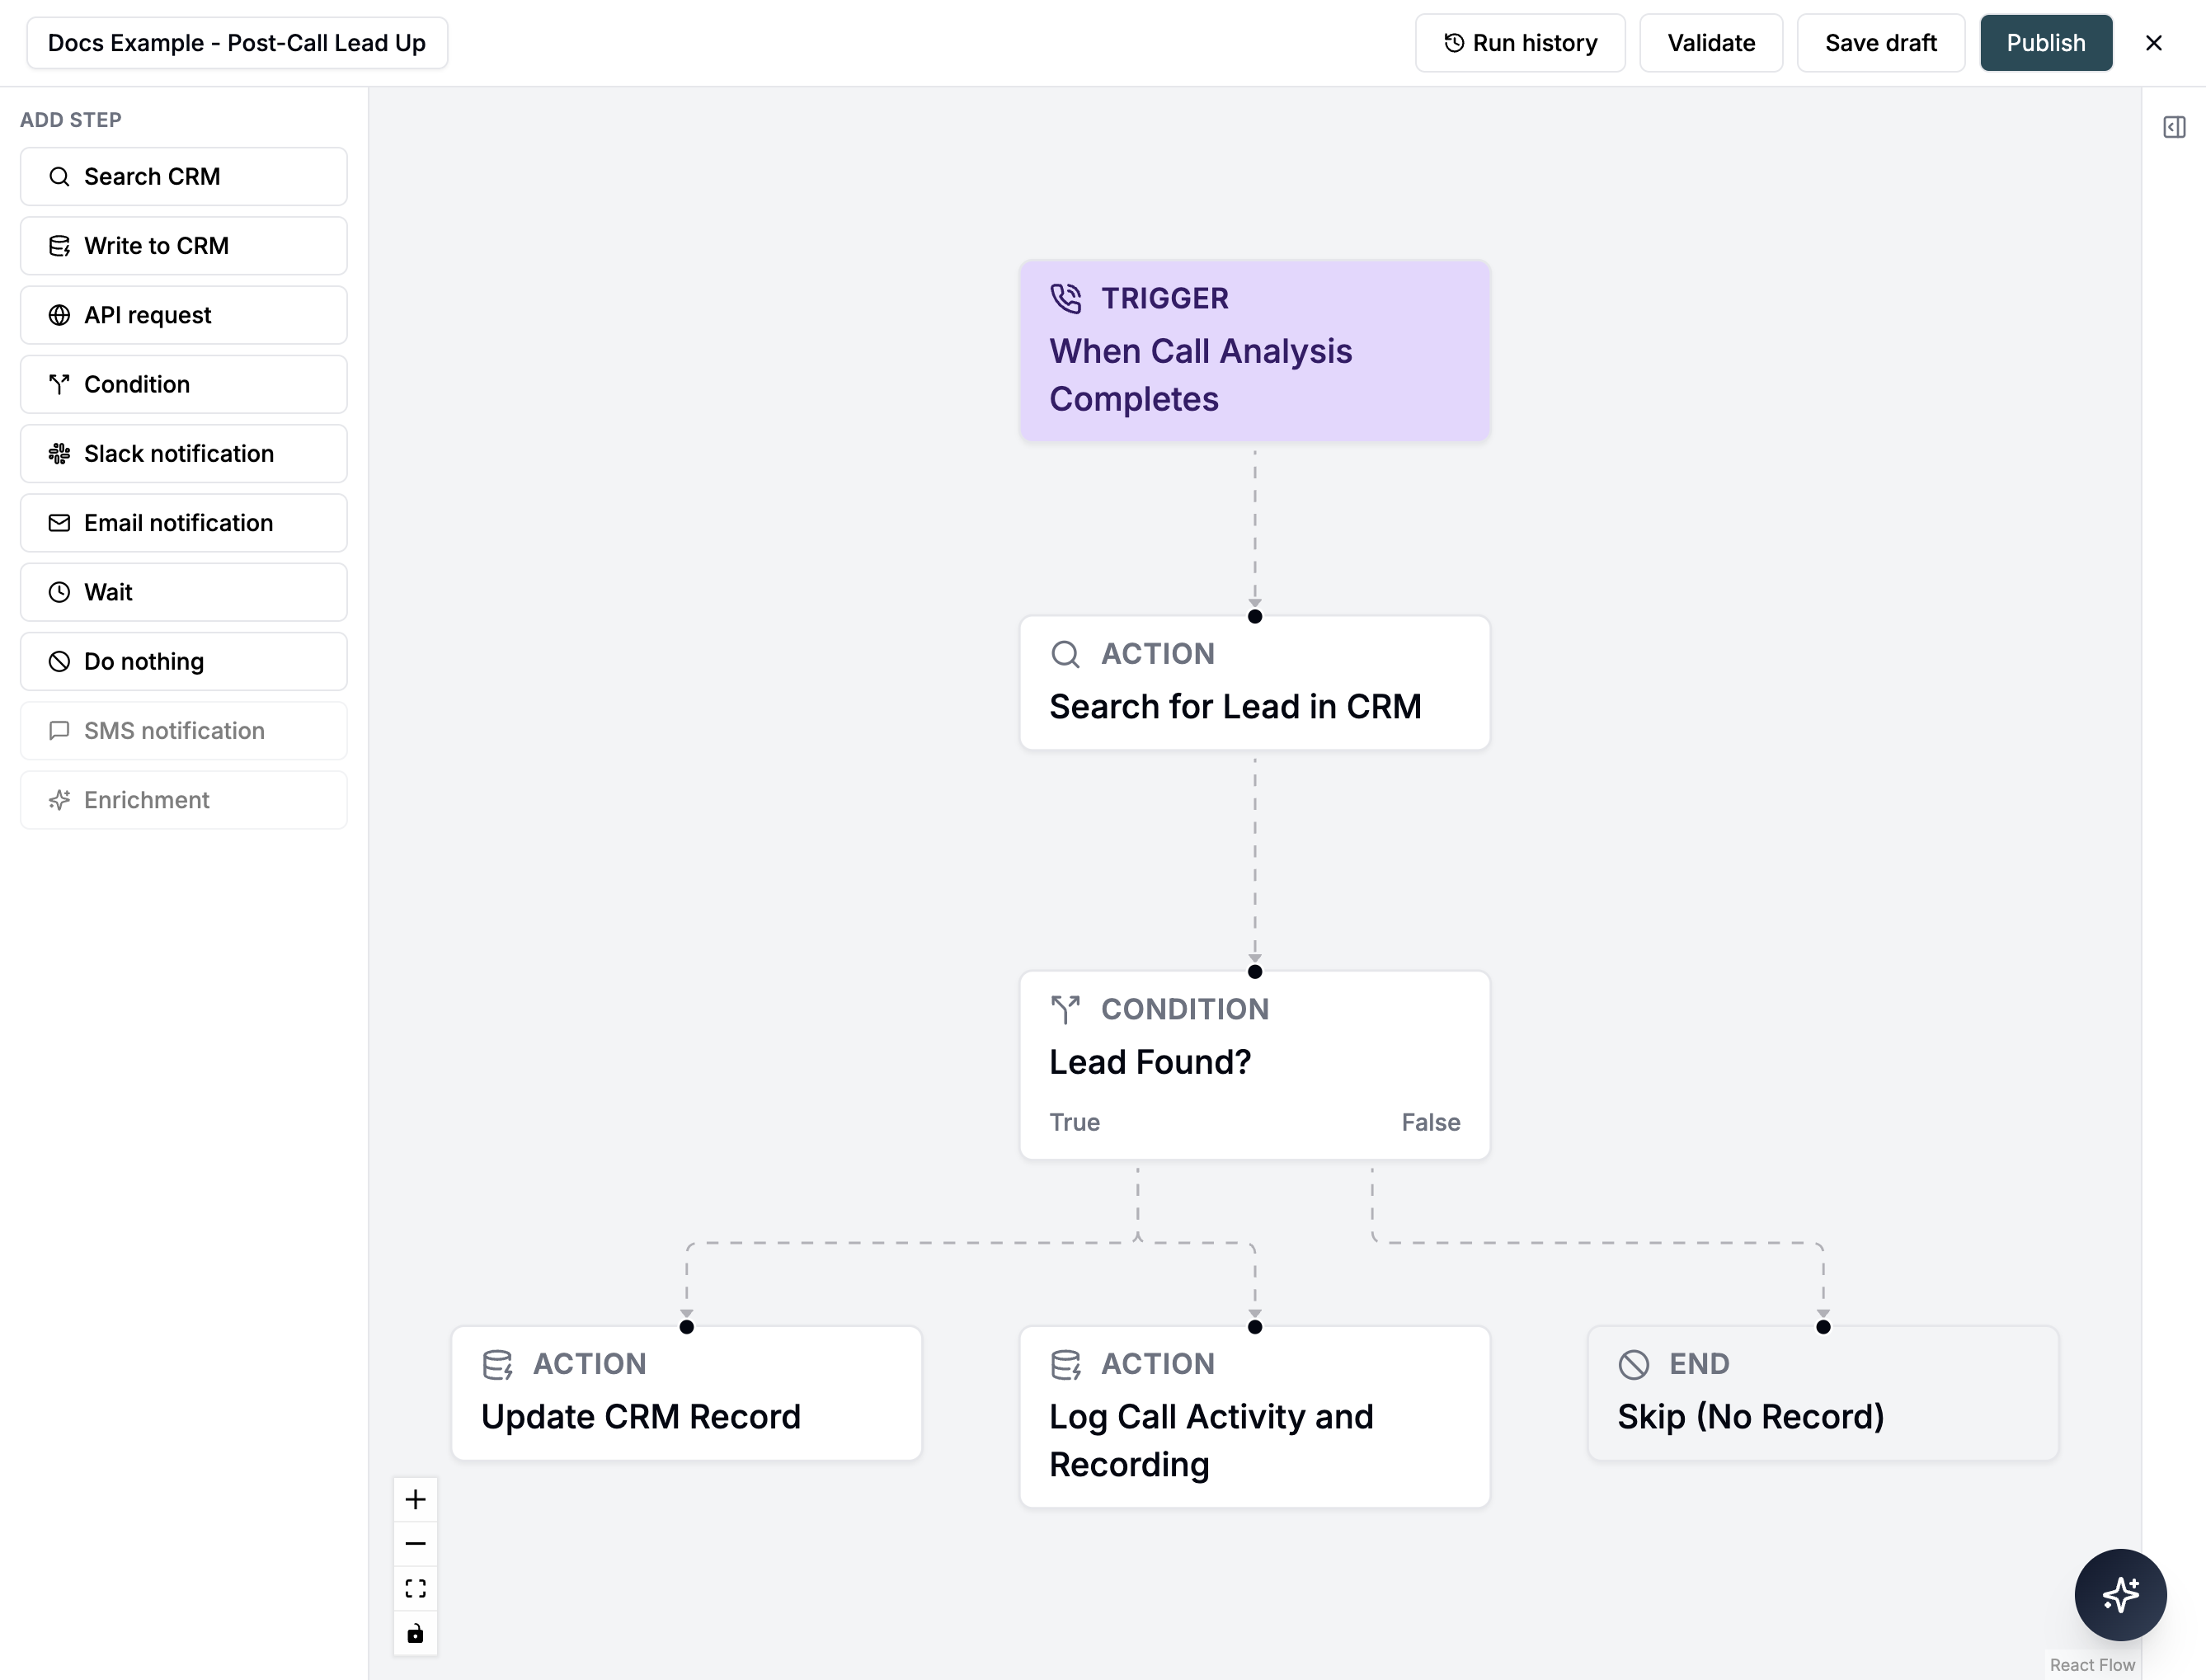This screenshot has height=1680, width=2206.
Task: Click the Do nothing prohibited icon
Action: coord(59,662)
